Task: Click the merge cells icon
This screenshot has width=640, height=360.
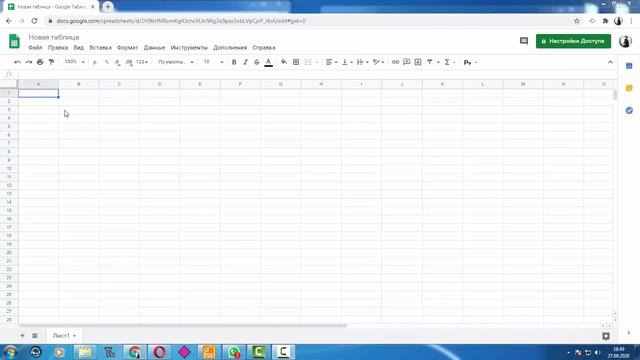Action: tap(308, 62)
